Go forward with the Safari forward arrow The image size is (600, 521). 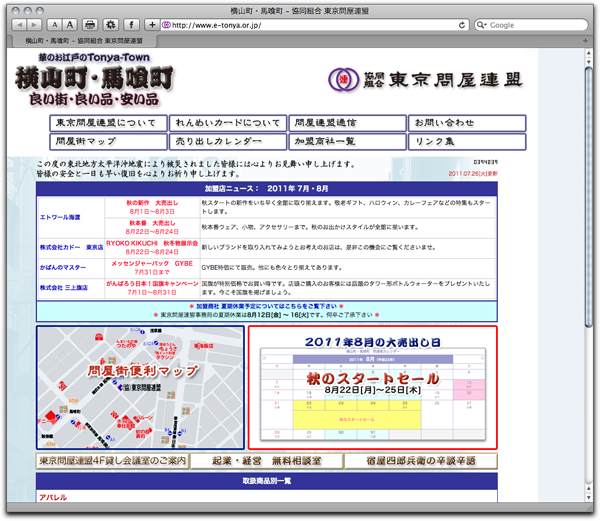tap(34, 25)
